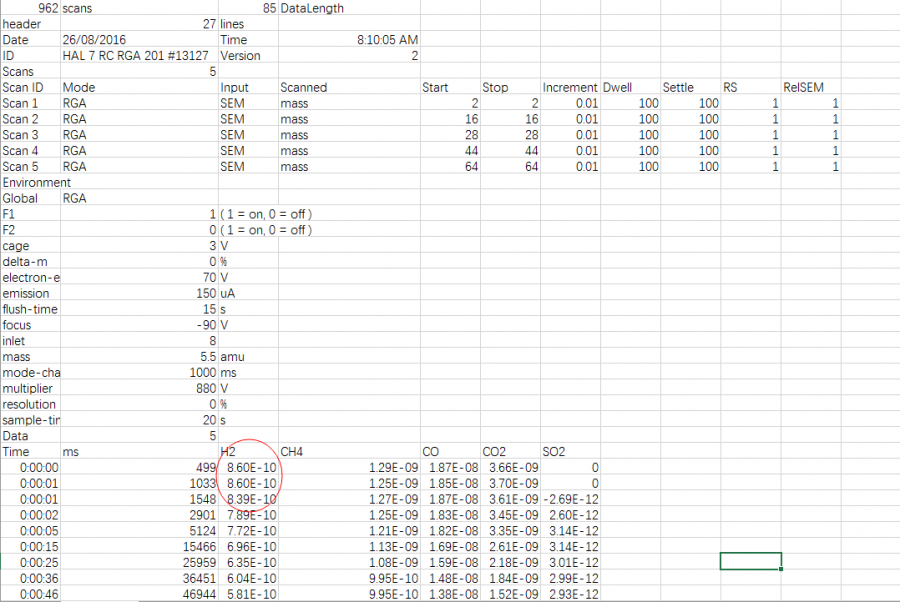
Task: Select the header label cell
Action: (30, 24)
